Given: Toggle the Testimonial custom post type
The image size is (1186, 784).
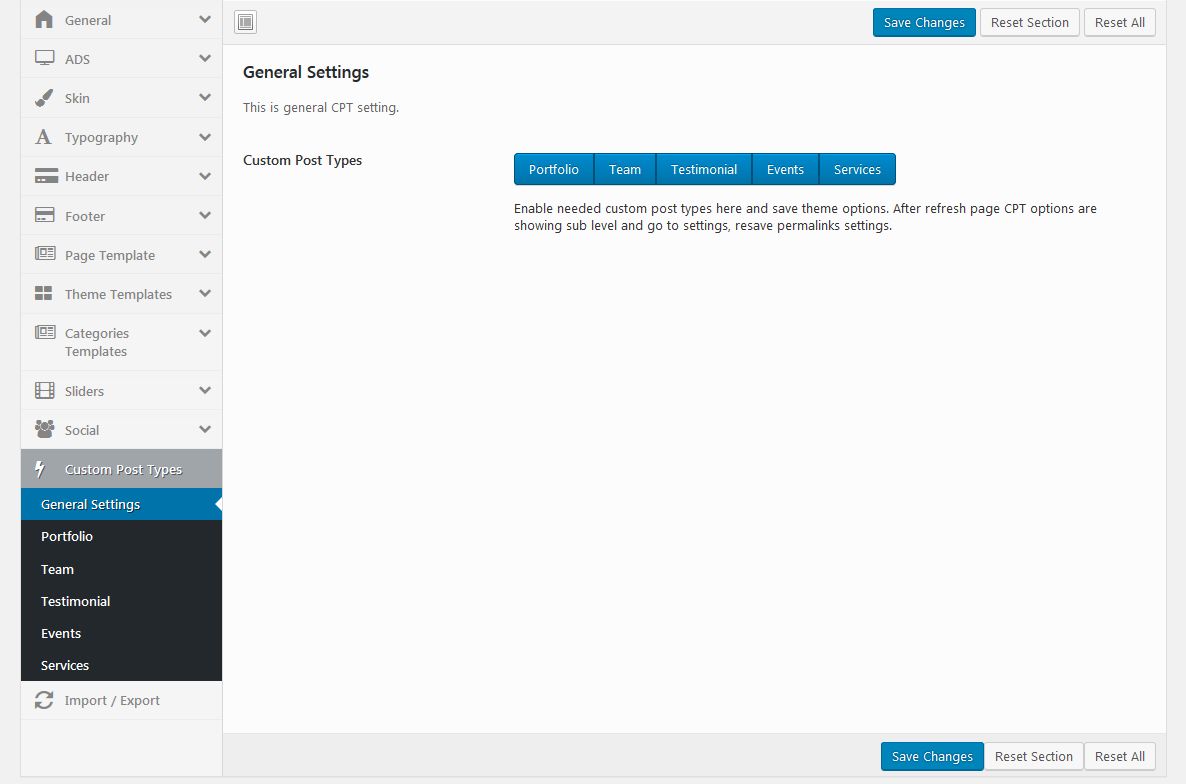Looking at the screenshot, I should coord(703,169).
